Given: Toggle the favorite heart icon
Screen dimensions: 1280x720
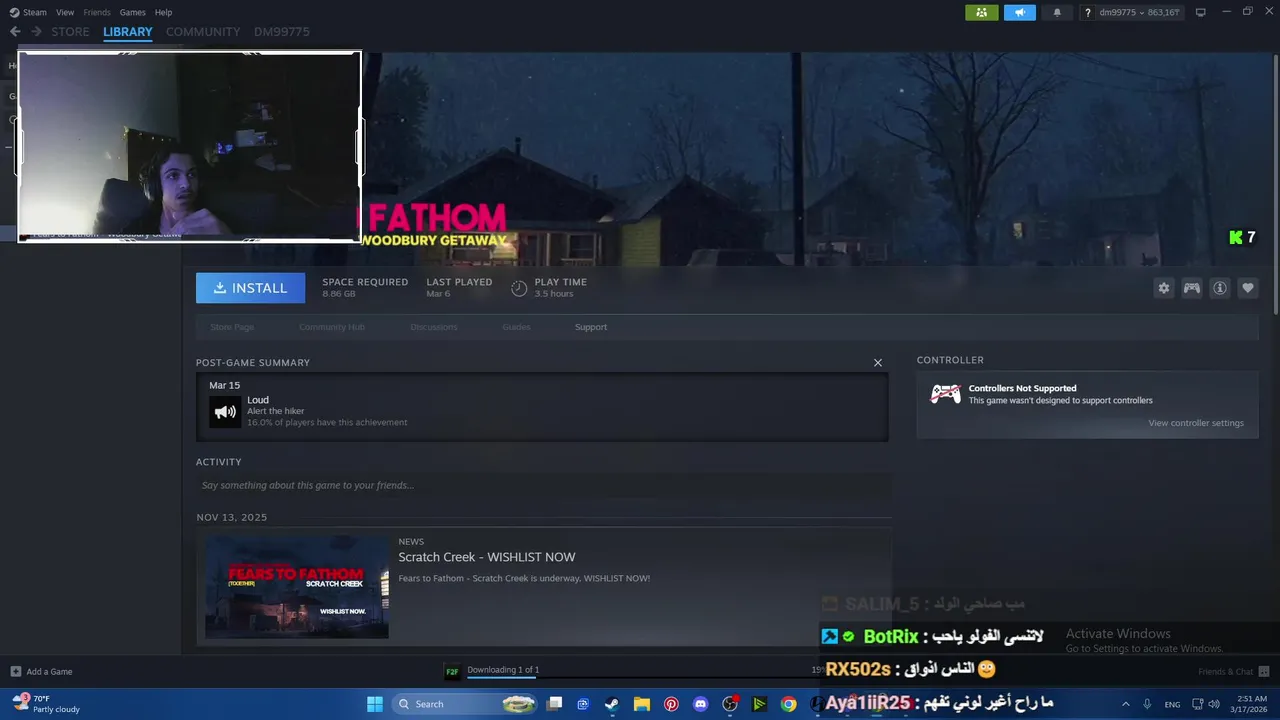Looking at the screenshot, I should click(x=1248, y=288).
